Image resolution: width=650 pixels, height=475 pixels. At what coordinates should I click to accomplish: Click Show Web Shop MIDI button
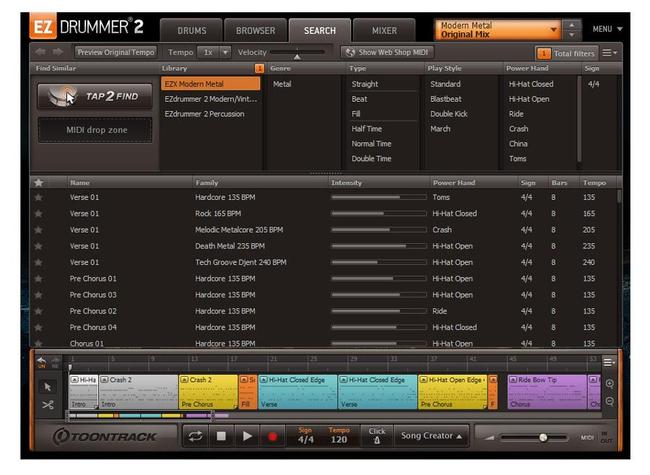click(387, 52)
